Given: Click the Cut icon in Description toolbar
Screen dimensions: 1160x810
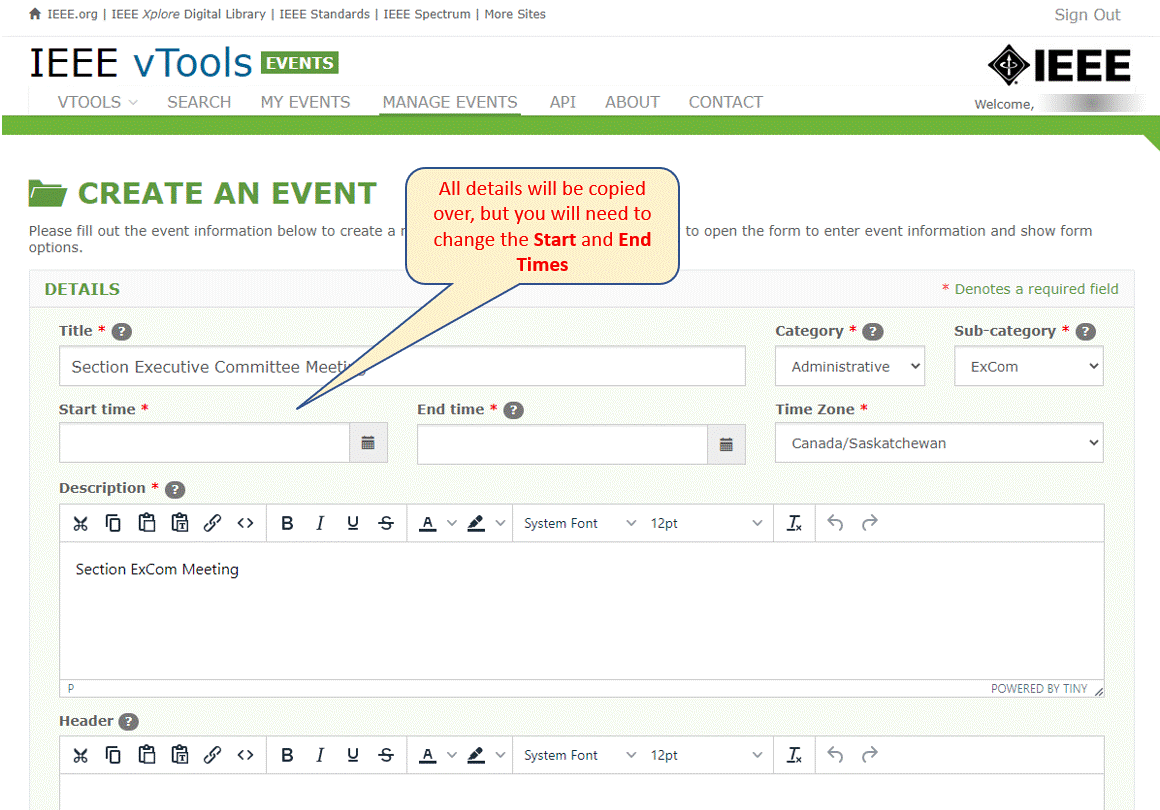Looking at the screenshot, I should [x=81, y=524].
